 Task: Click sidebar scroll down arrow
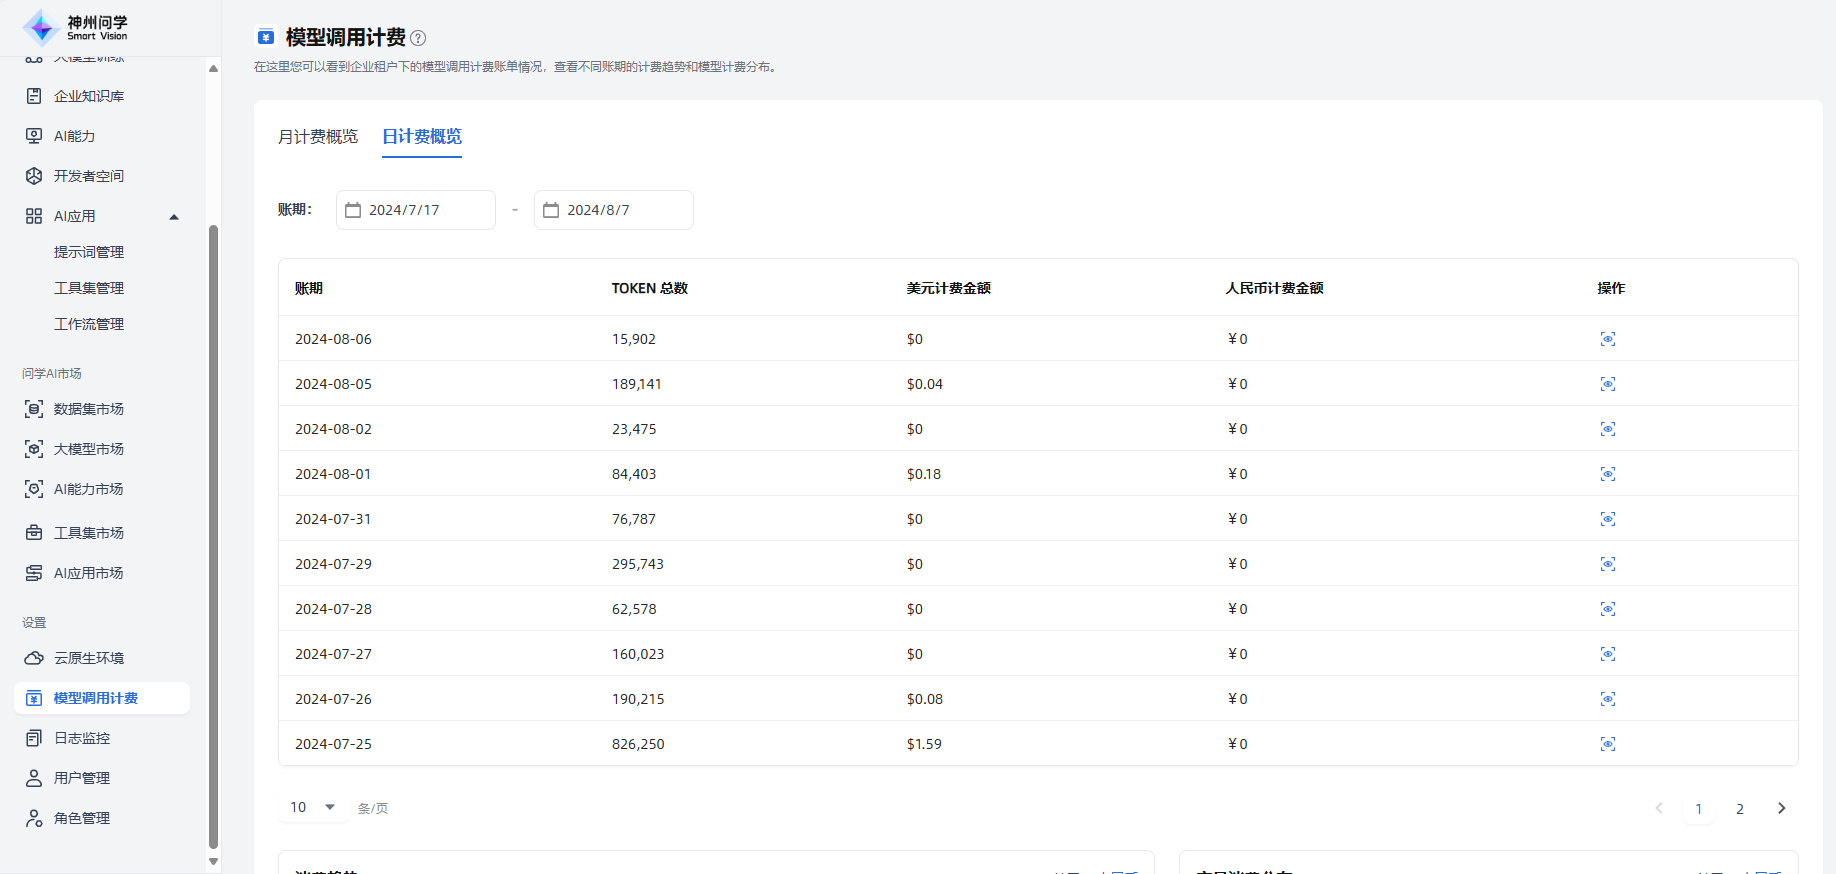click(213, 861)
